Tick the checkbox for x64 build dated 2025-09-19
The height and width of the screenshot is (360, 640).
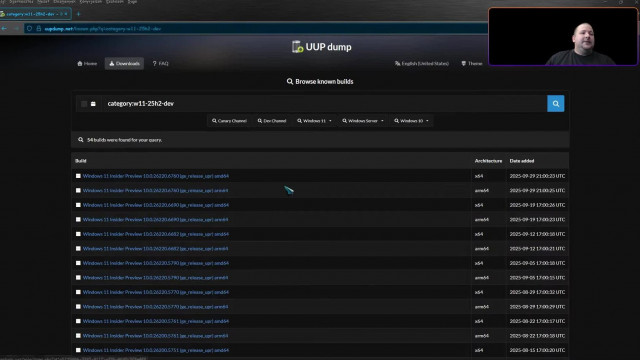click(x=78, y=205)
